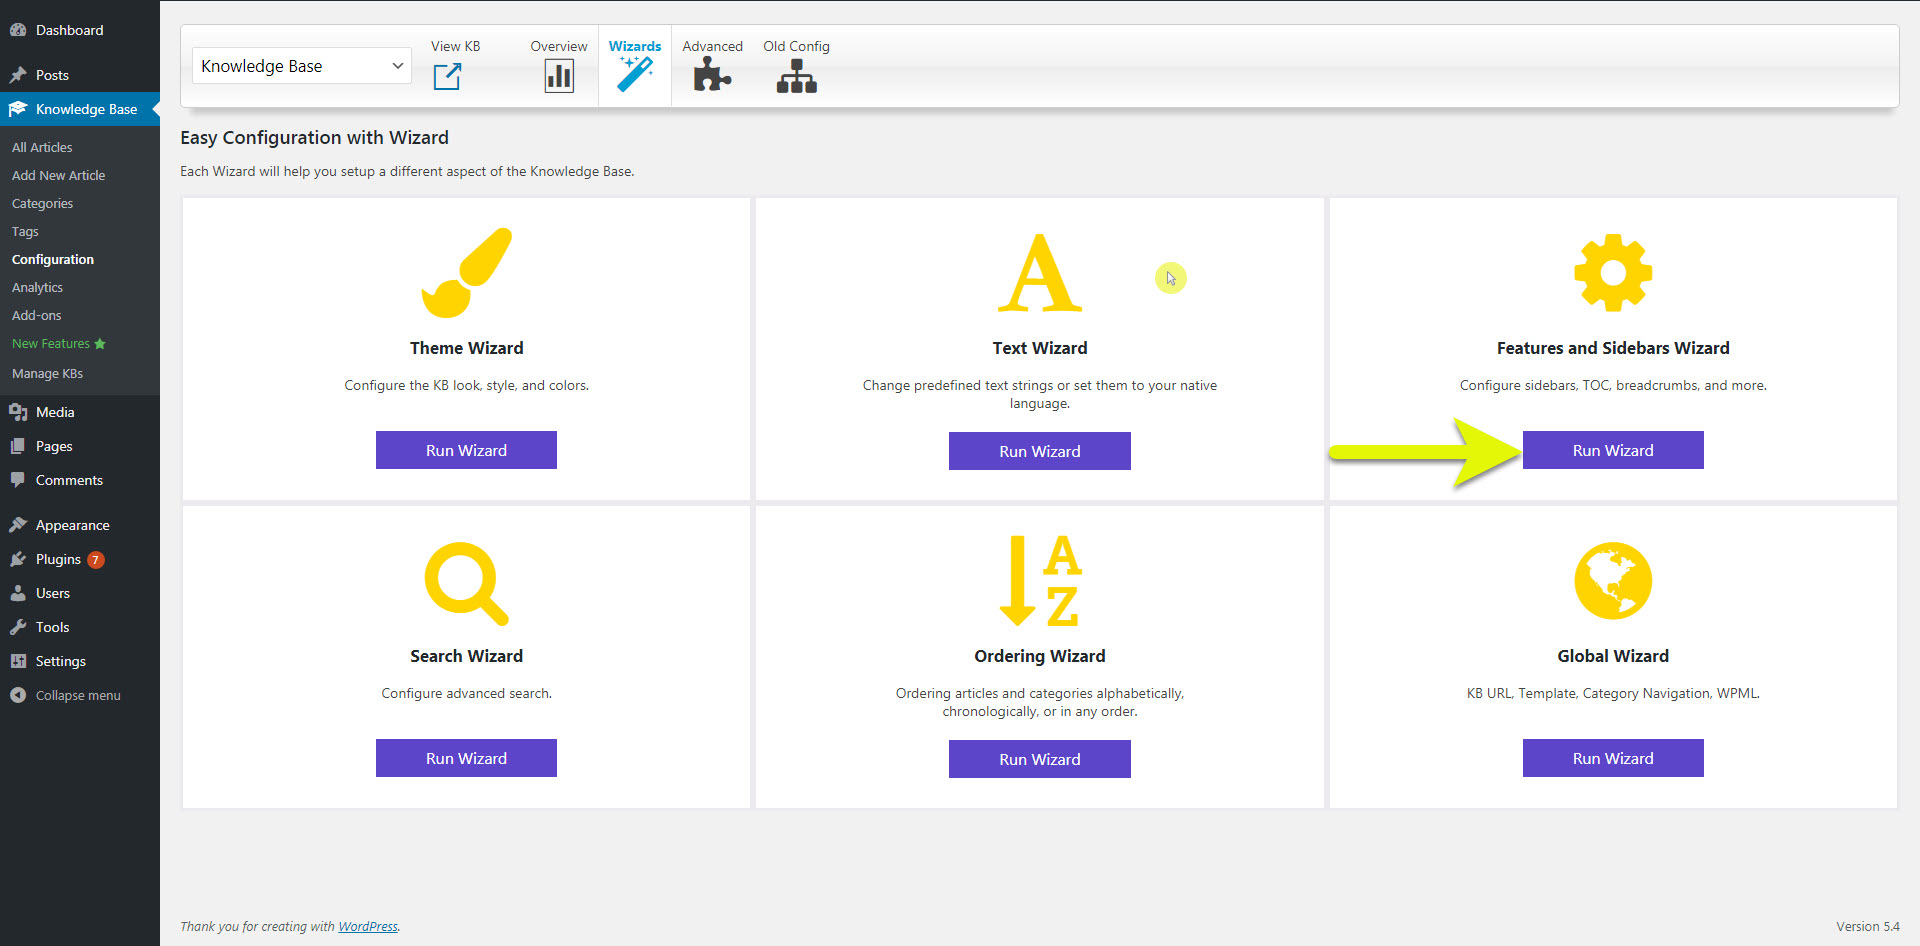This screenshot has height=946, width=1920.
Task: Click the Search Wizard magnifier icon
Action: point(466,583)
